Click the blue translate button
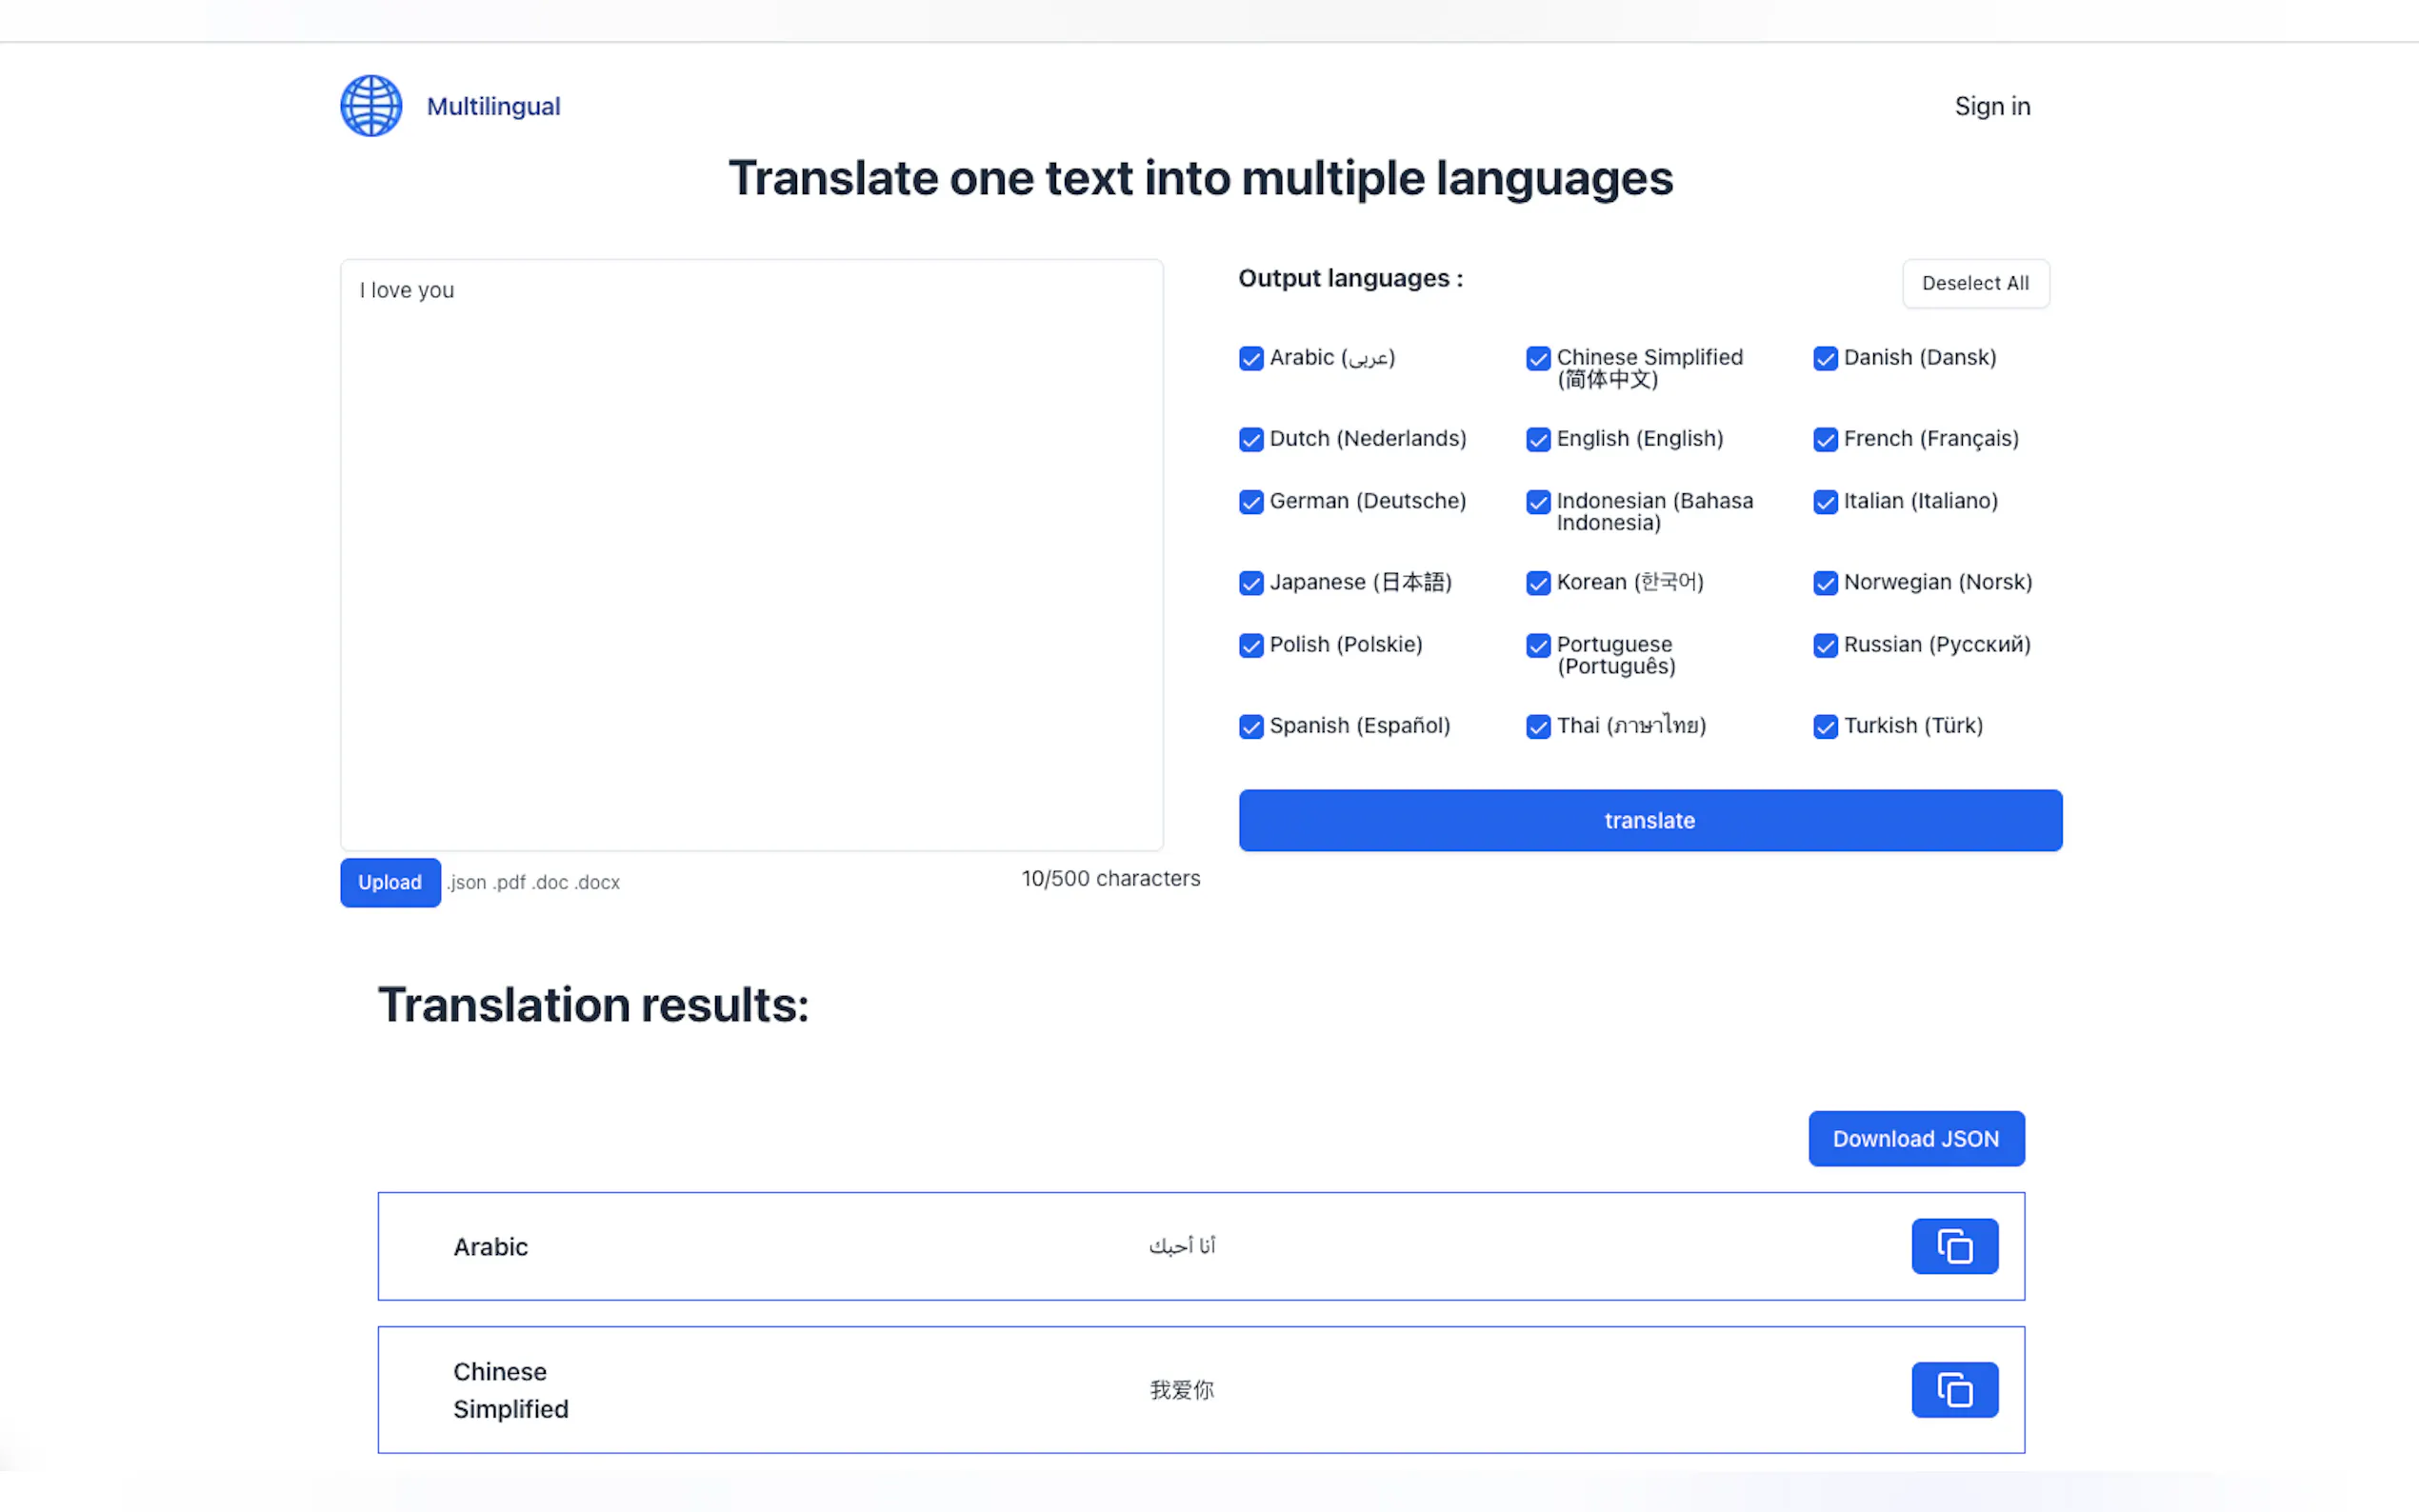 coord(1649,820)
